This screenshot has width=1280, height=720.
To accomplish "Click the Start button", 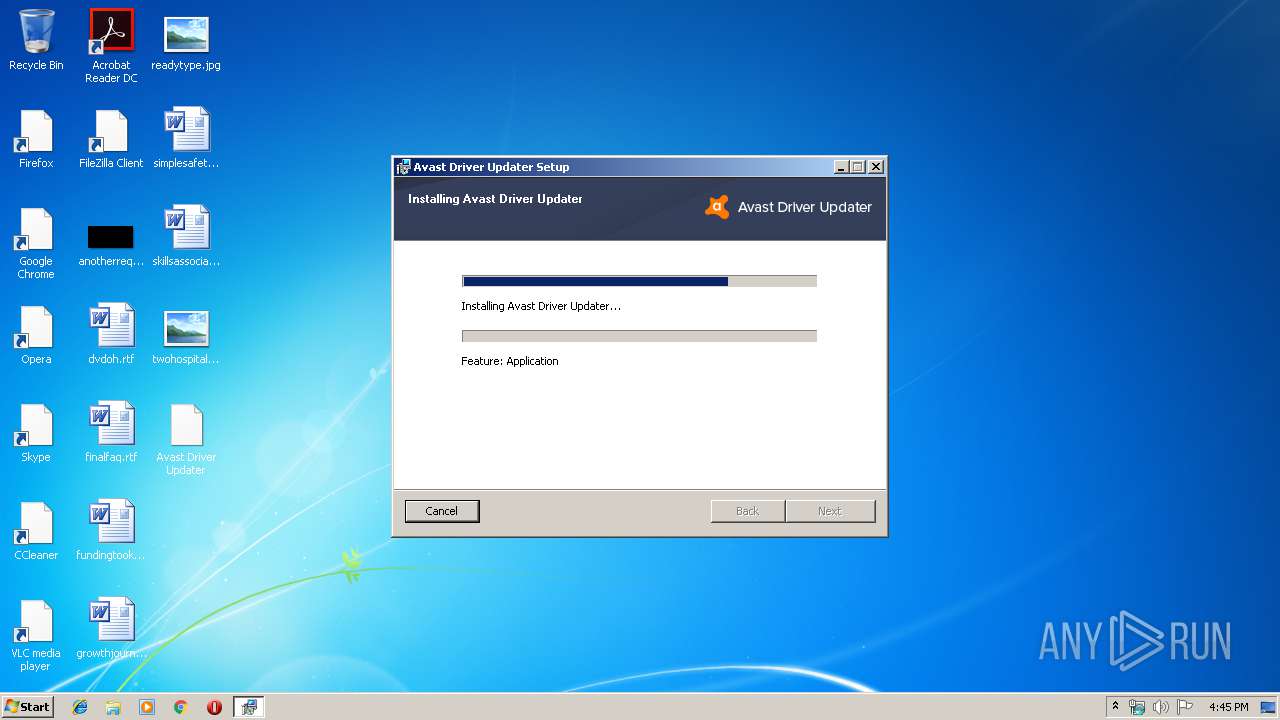I will pyautogui.click(x=28, y=707).
